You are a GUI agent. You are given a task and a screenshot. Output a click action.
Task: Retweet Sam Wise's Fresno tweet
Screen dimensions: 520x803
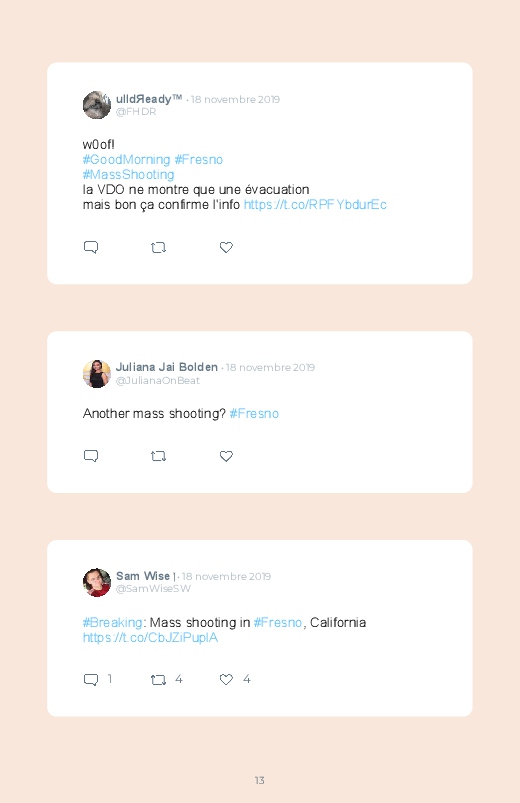[x=158, y=680]
